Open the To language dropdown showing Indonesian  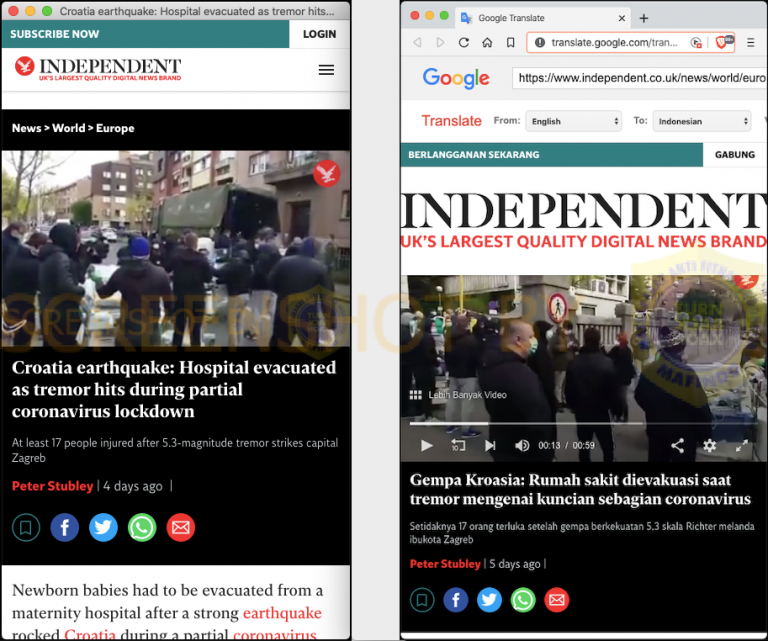[x=701, y=121]
